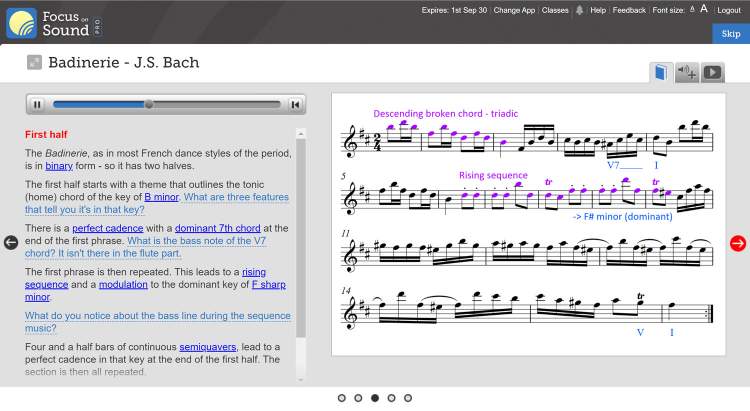
Task: Click the '-> F# minor (dominant)' annotation
Action: click(x=622, y=216)
